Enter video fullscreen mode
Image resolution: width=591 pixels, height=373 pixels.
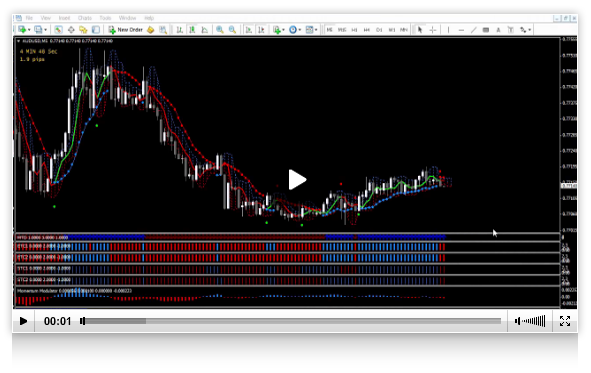[565, 321]
